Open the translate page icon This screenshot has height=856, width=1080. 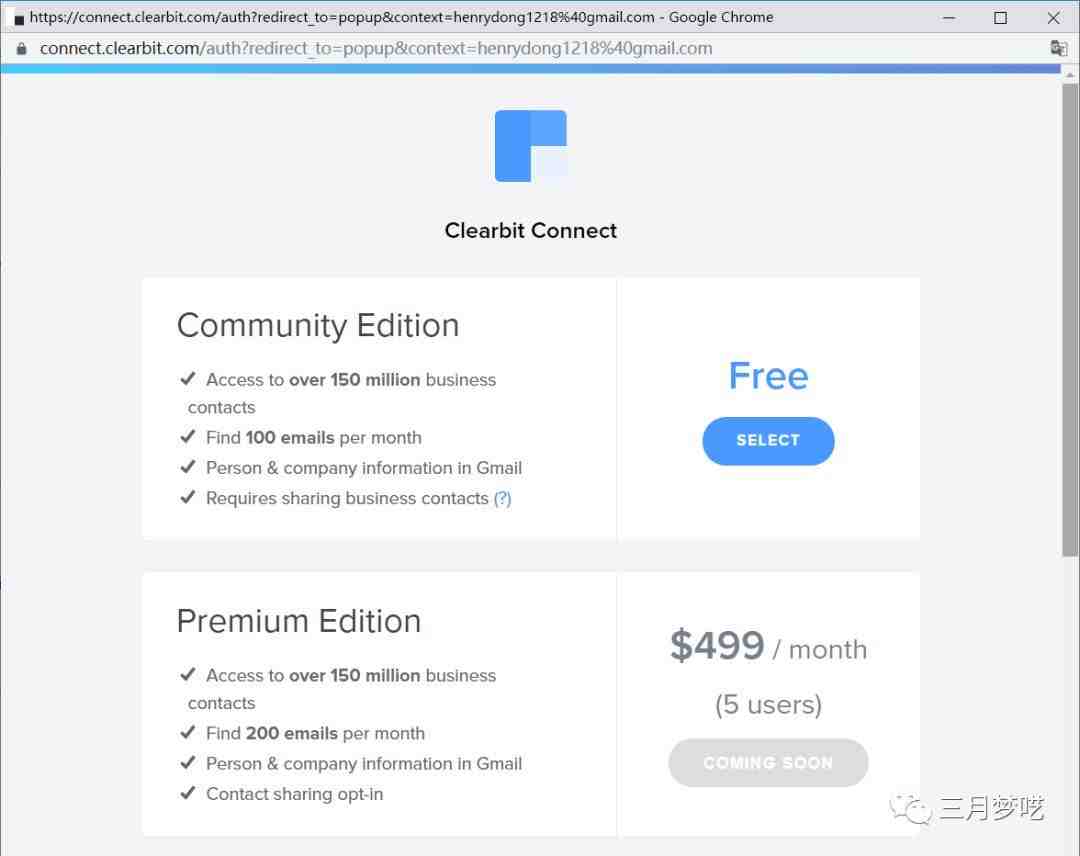click(1058, 48)
